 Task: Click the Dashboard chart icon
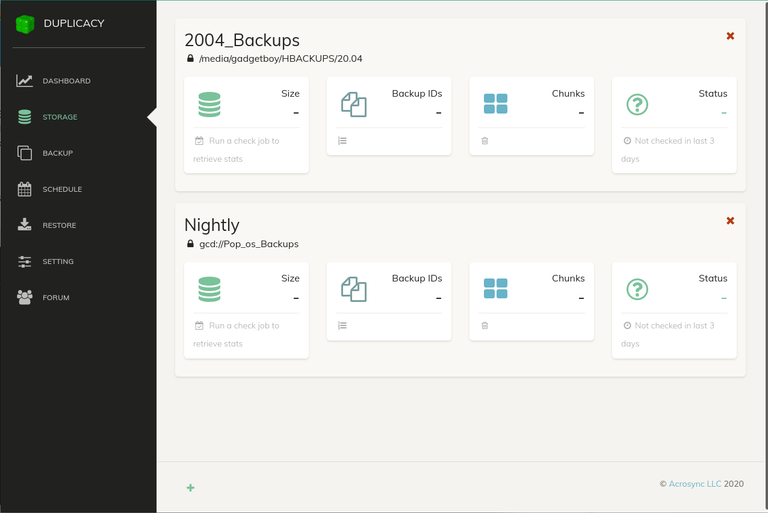pyautogui.click(x=24, y=81)
